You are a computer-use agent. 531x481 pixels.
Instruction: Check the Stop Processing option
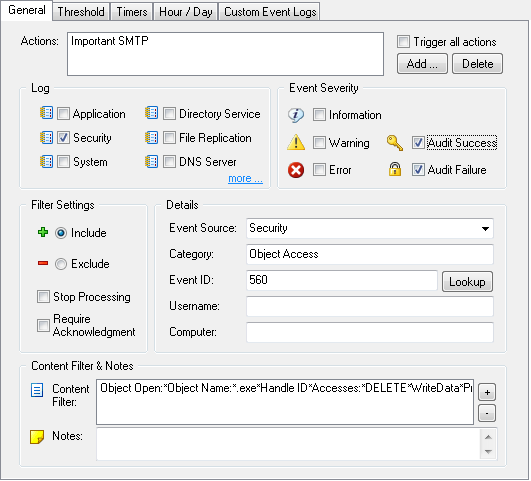(x=43, y=296)
